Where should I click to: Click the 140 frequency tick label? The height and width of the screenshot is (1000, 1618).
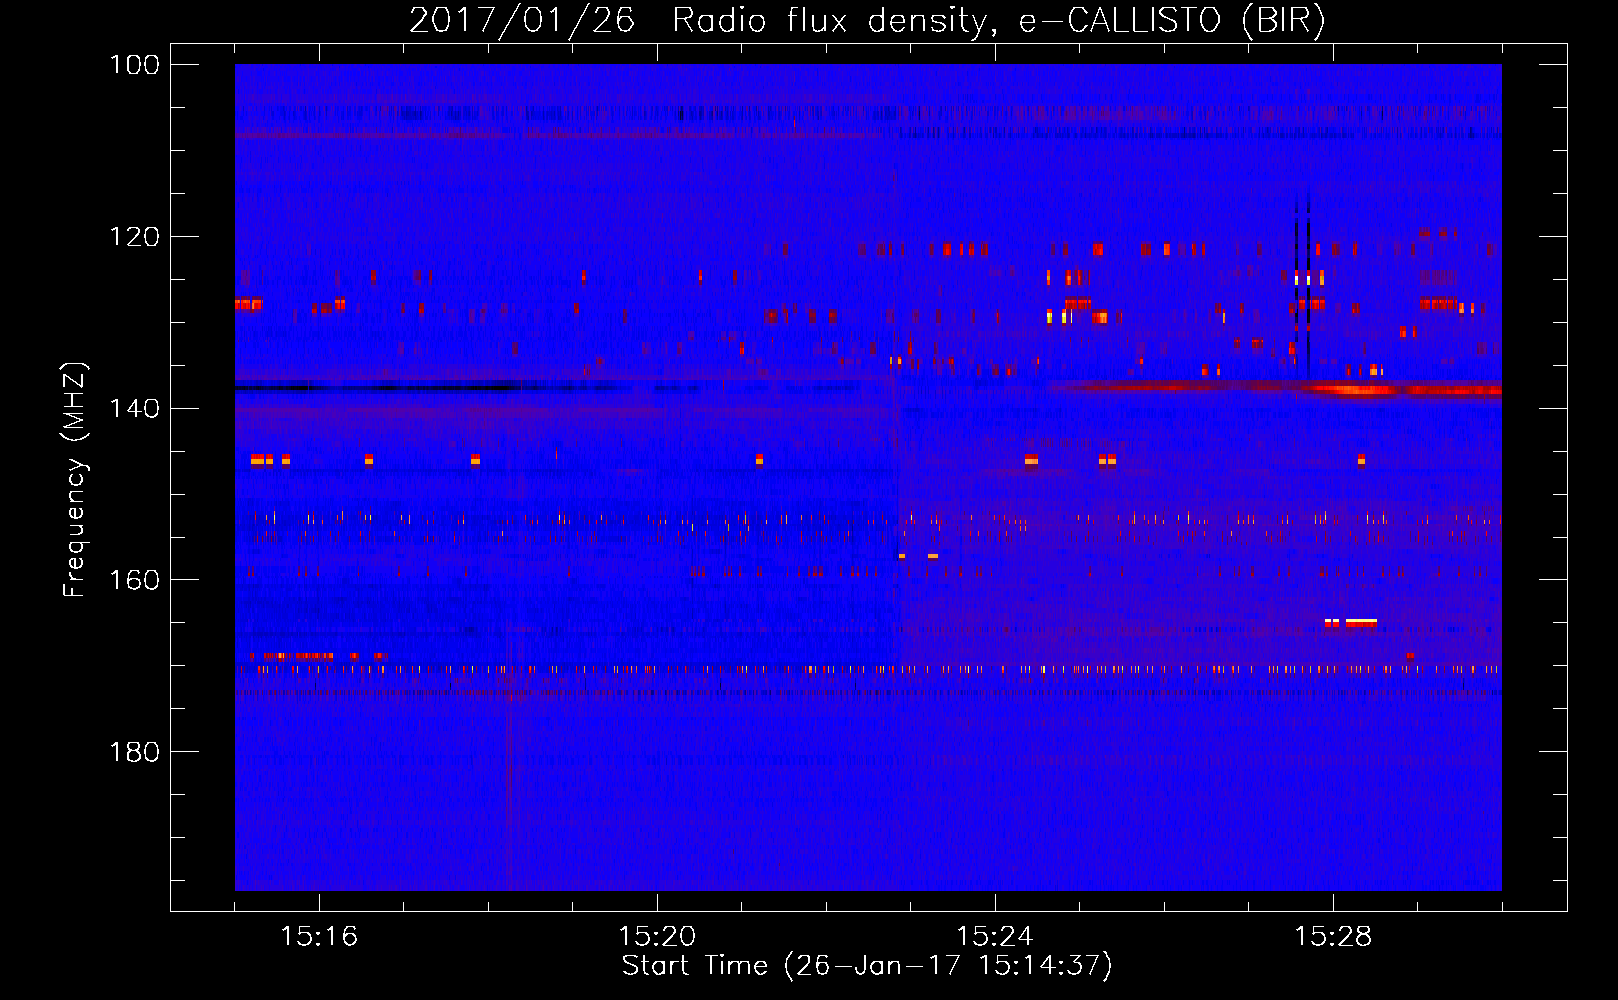(x=135, y=408)
